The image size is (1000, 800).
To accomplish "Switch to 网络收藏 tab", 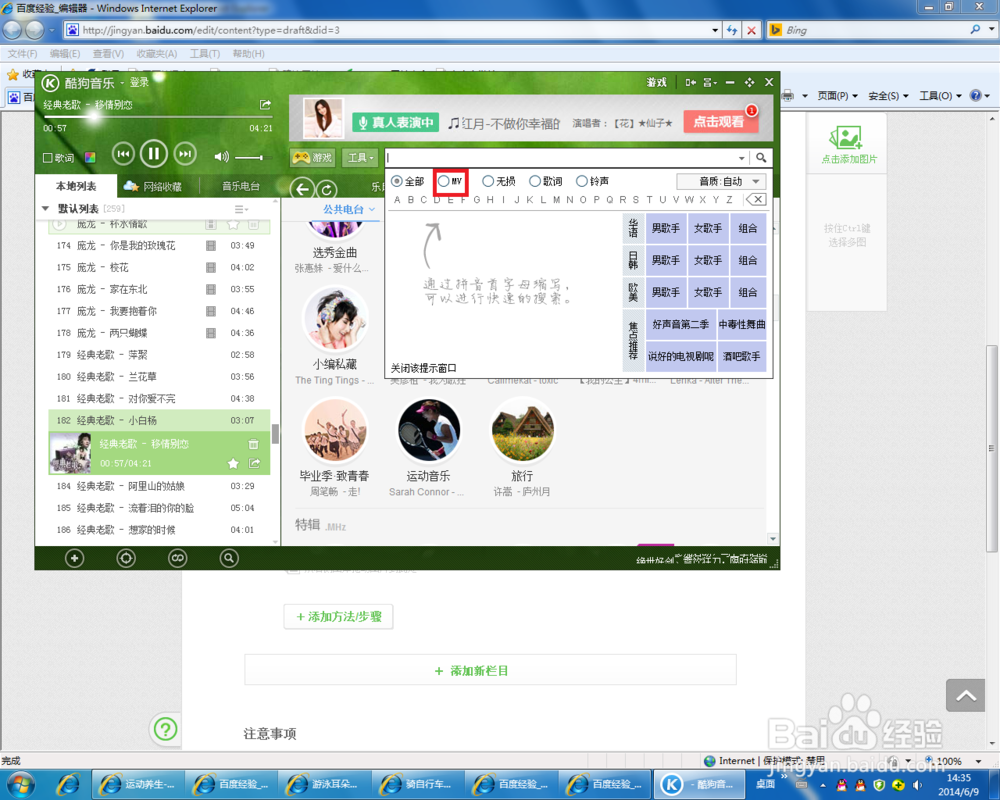I will (153, 186).
